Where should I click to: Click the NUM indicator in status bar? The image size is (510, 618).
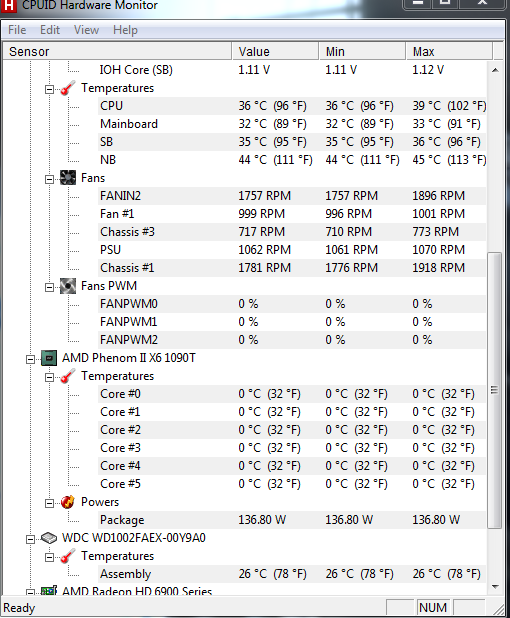point(433,608)
